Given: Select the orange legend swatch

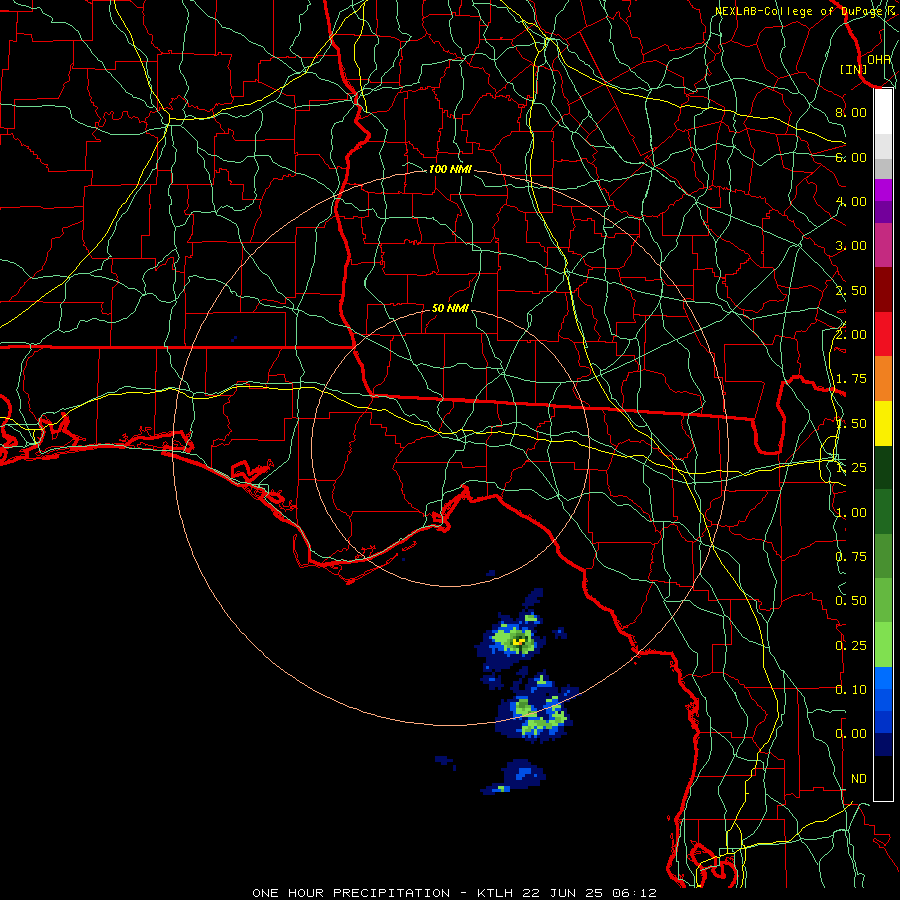Looking at the screenshot, I should 883,379.
